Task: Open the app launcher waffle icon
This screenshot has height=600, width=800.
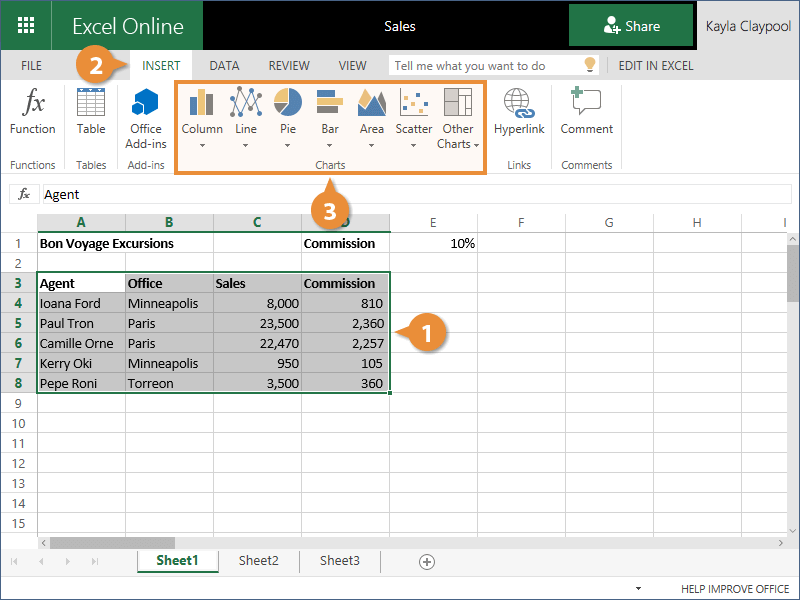Action: point(25,26)
